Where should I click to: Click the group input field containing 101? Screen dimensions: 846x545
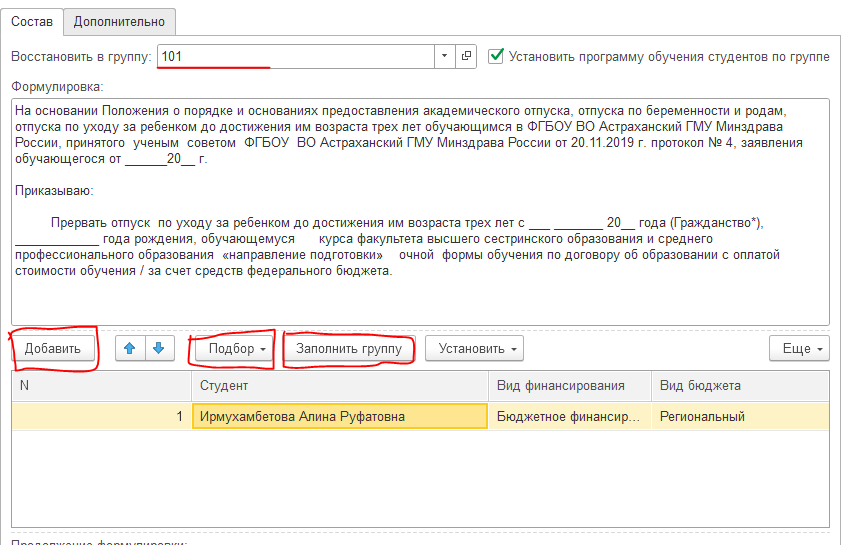296,57
